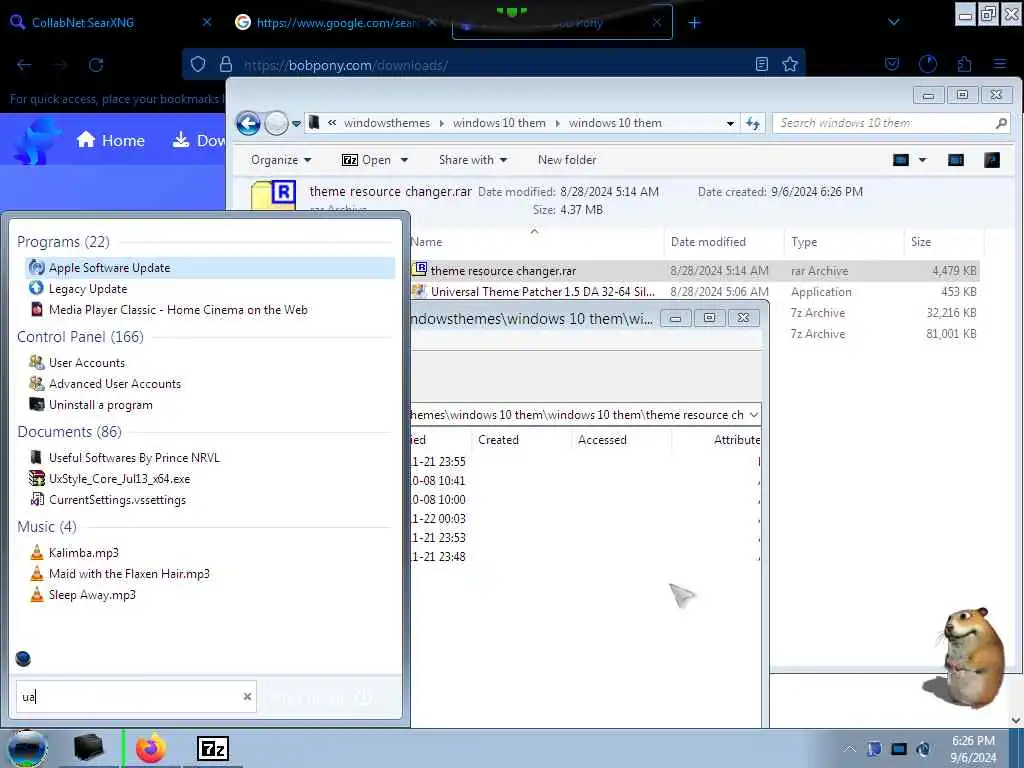Open Firefox from the taskbar
The width and height of the screenshot is (1024, 768).
point(151,748)
